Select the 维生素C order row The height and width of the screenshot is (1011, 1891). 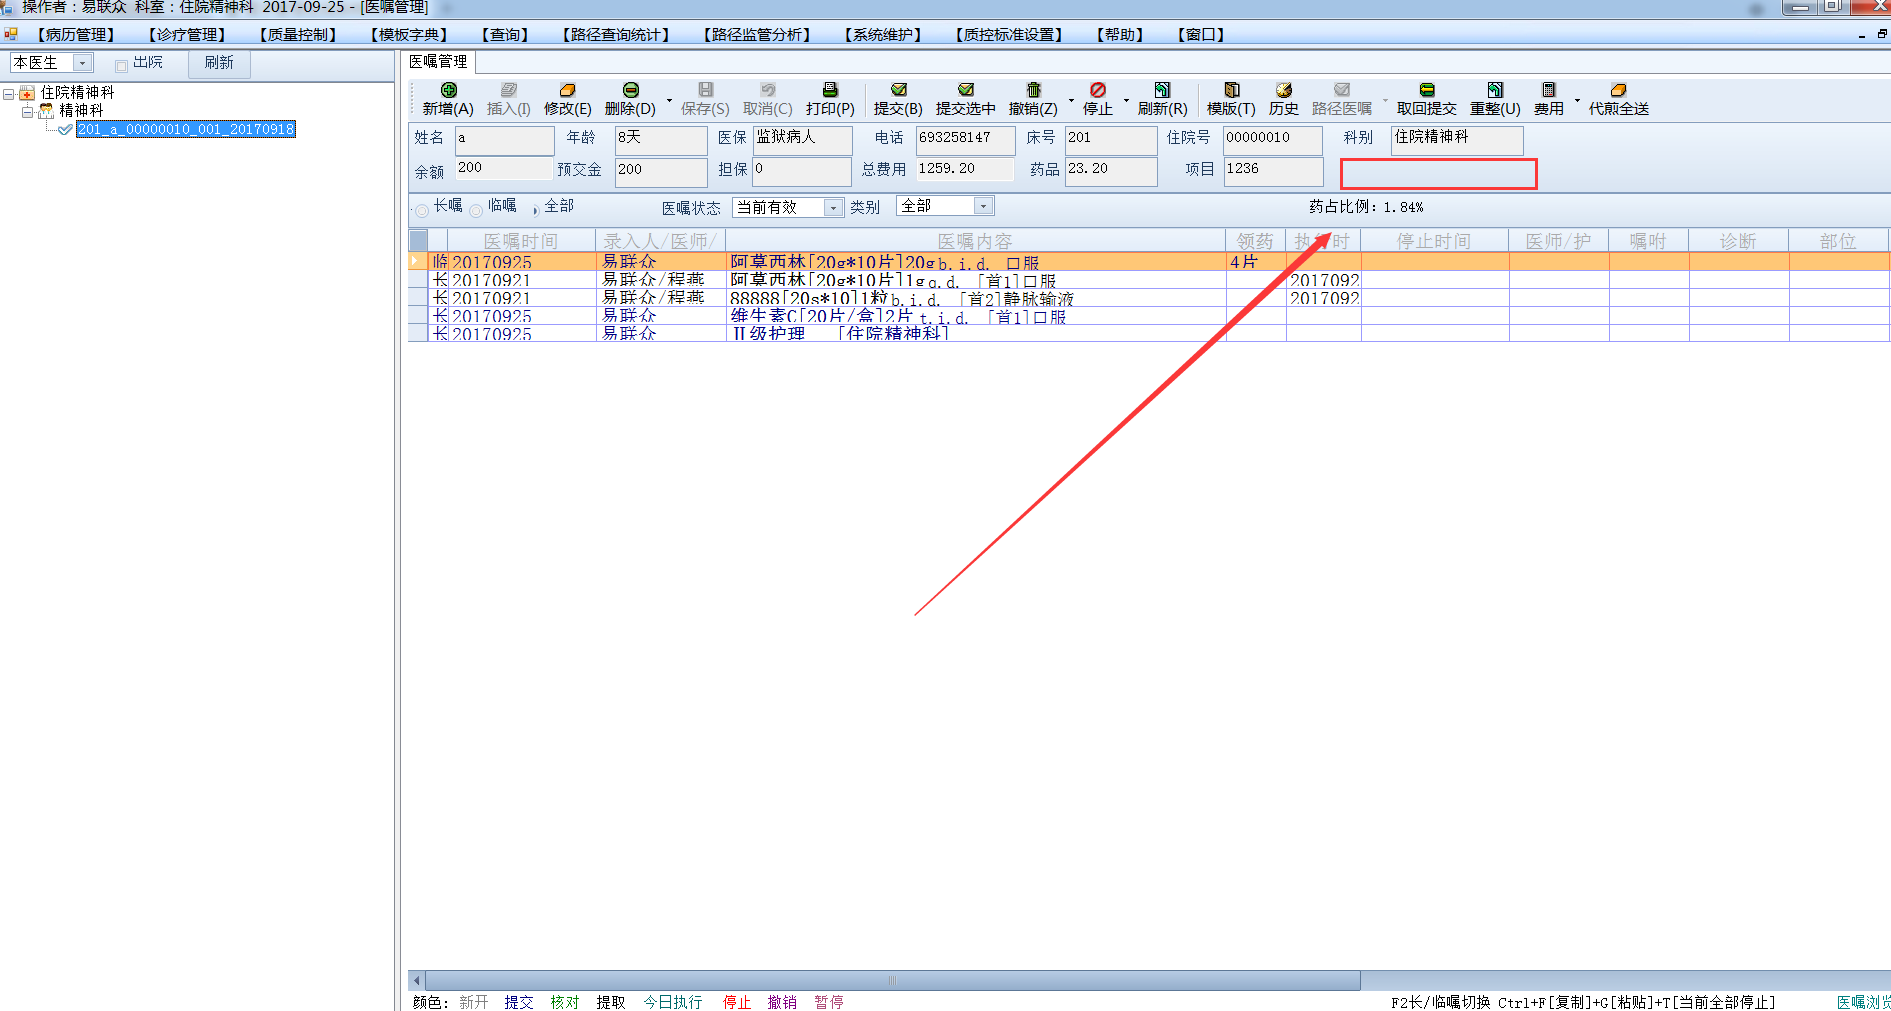[x=1149, y=316]
